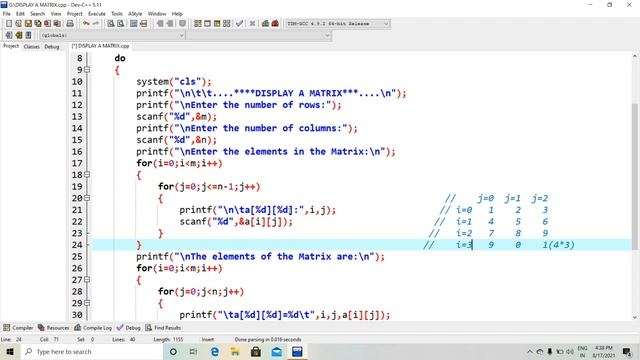Select the Project side tab
The width and height of the screenshot is (640, 360).
tap(11, 46)
